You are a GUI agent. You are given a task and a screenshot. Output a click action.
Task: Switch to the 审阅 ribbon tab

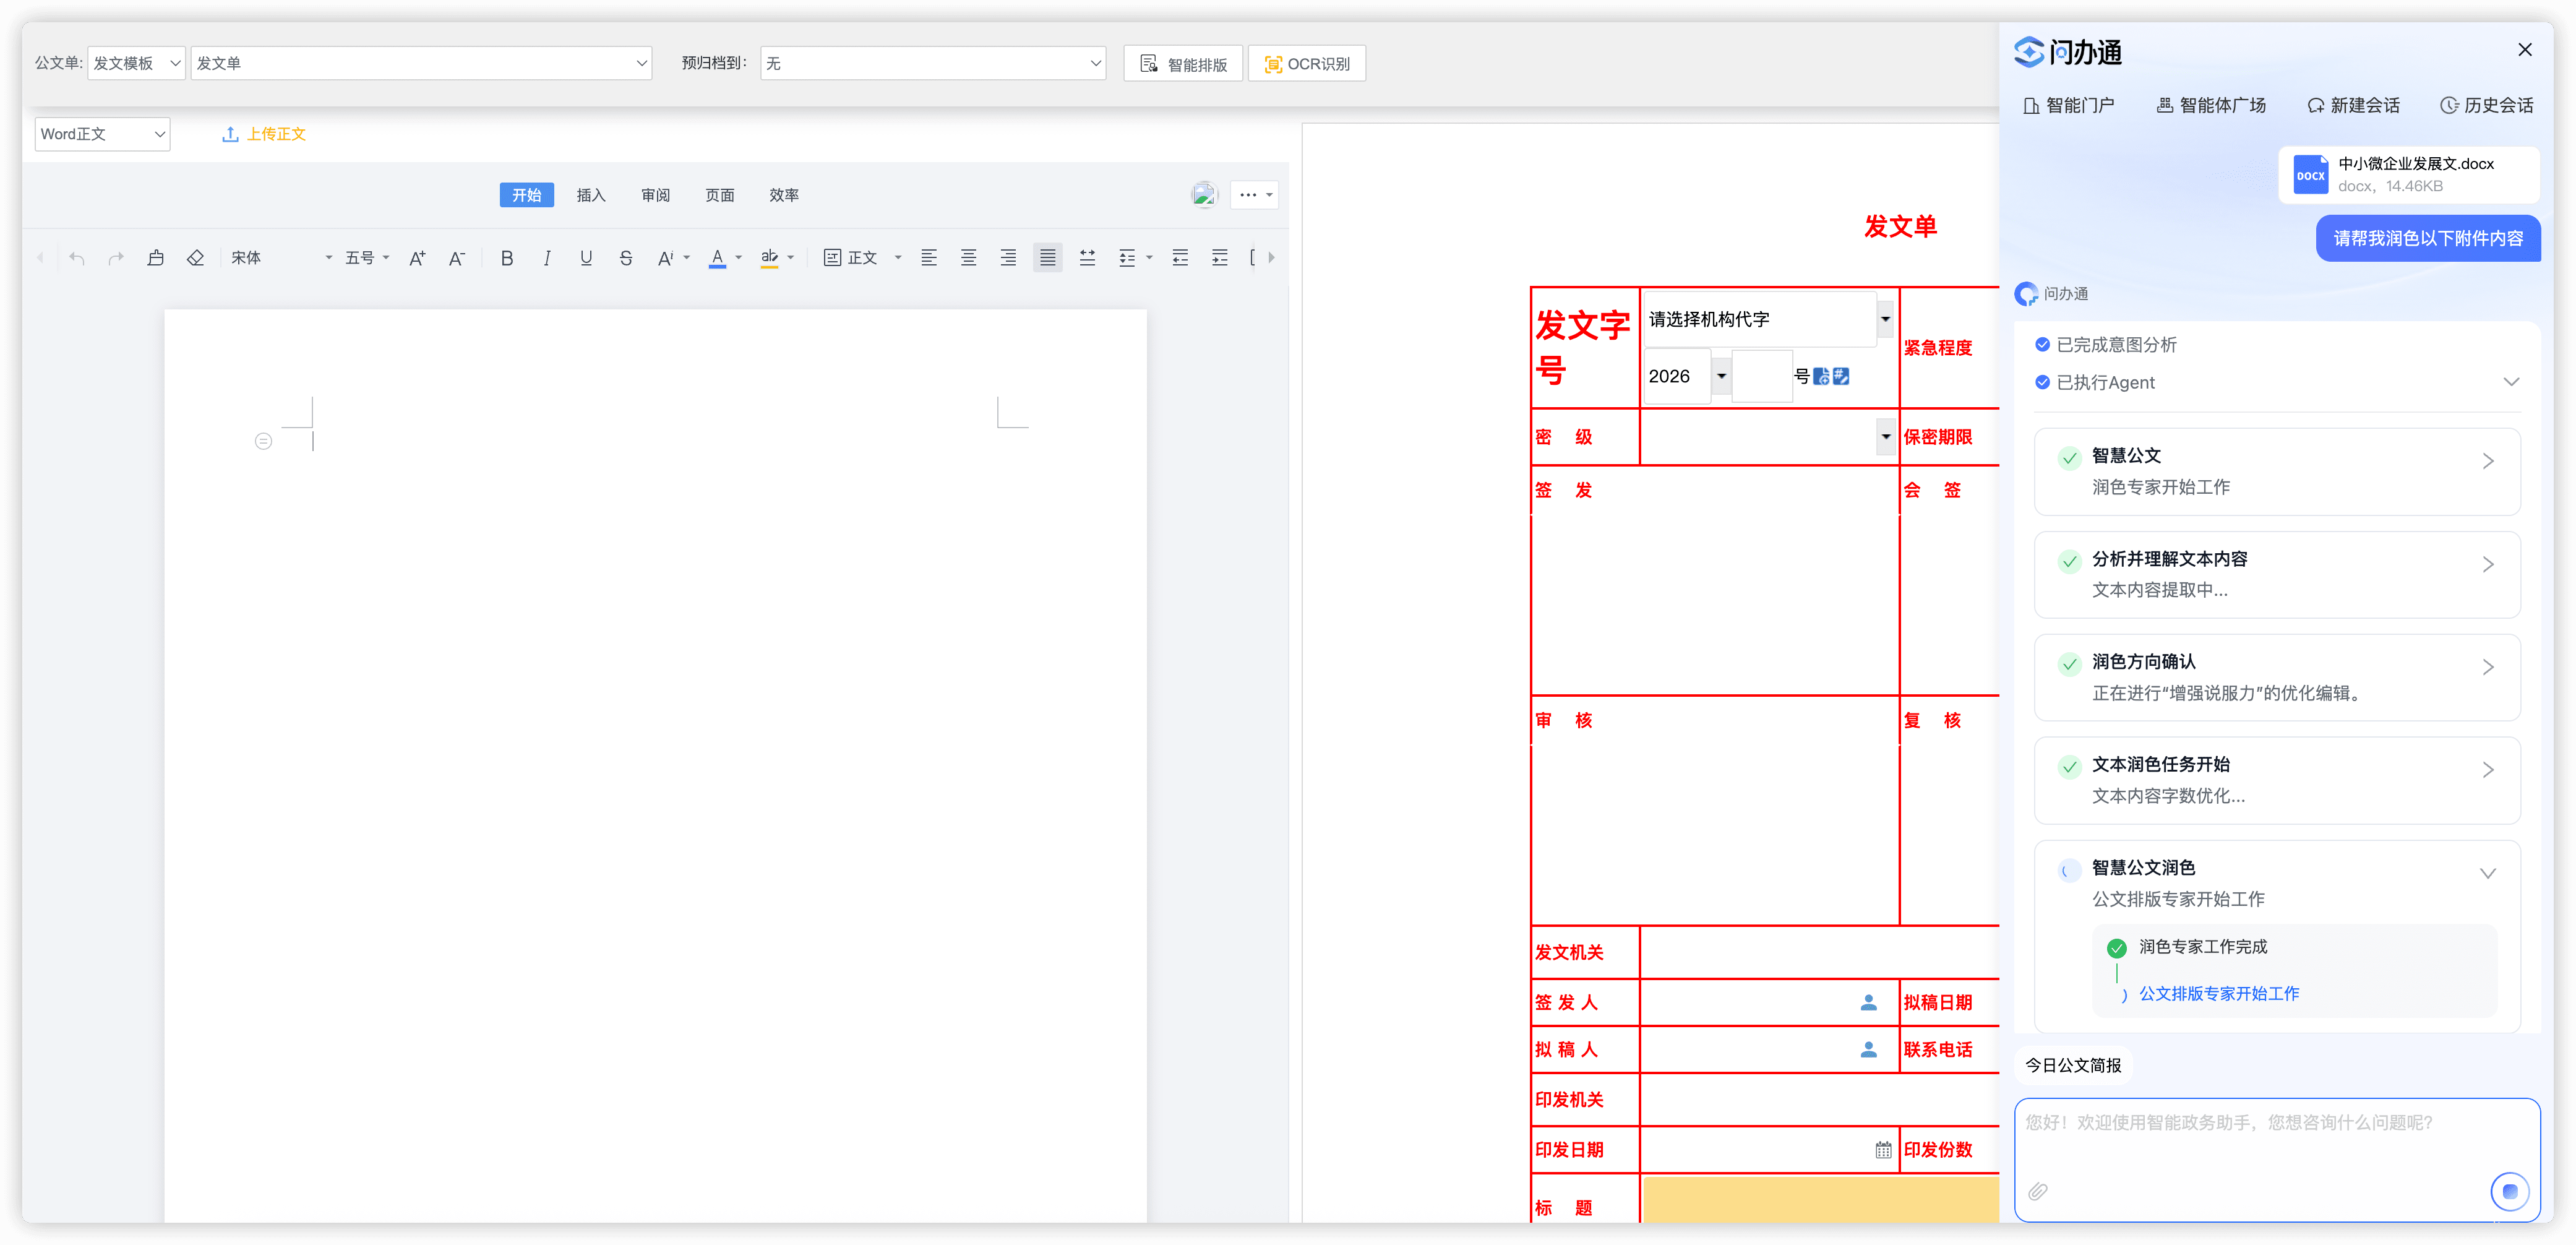click(656, 195)
